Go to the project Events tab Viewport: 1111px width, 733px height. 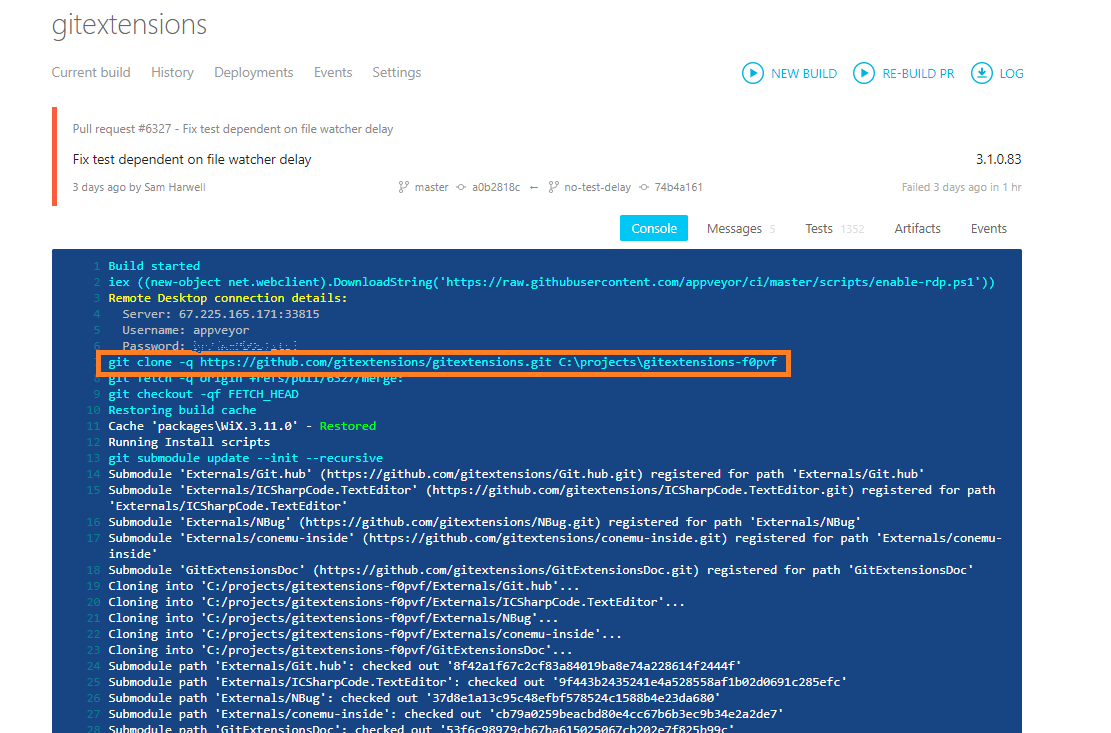333,72
